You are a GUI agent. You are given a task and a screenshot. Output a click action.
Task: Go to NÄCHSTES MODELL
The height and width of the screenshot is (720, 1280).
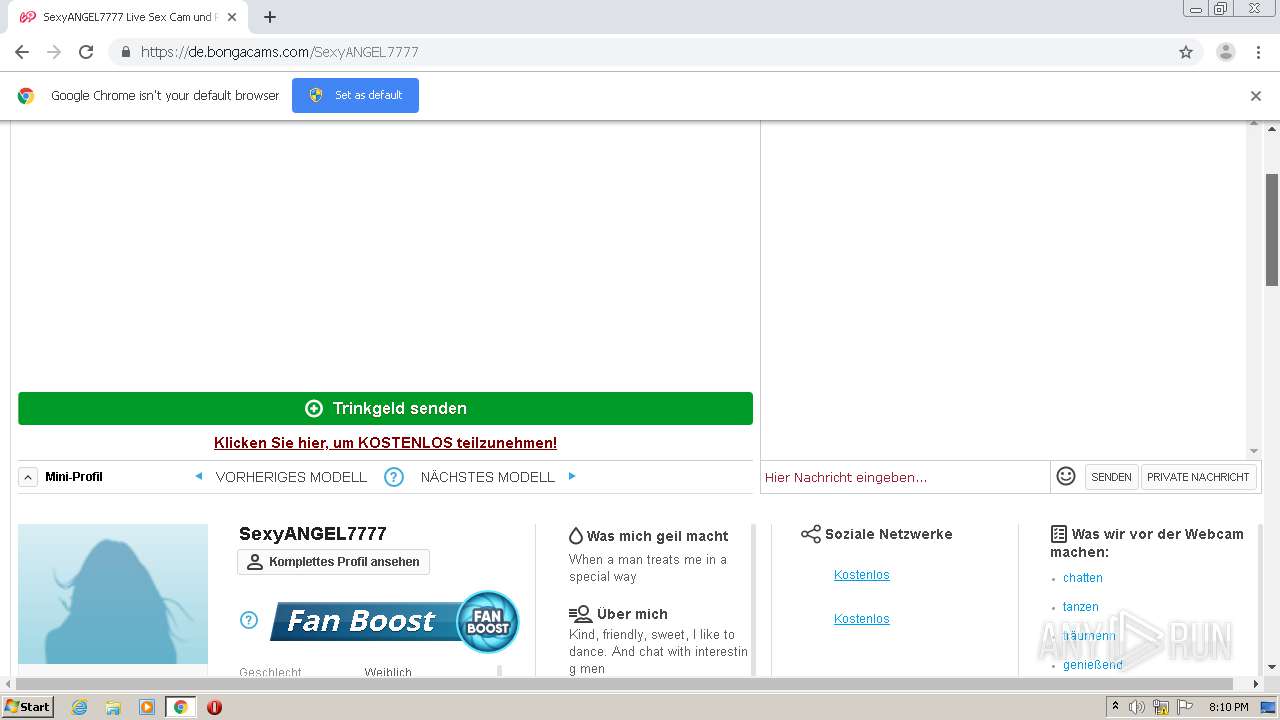click(487, 477)
